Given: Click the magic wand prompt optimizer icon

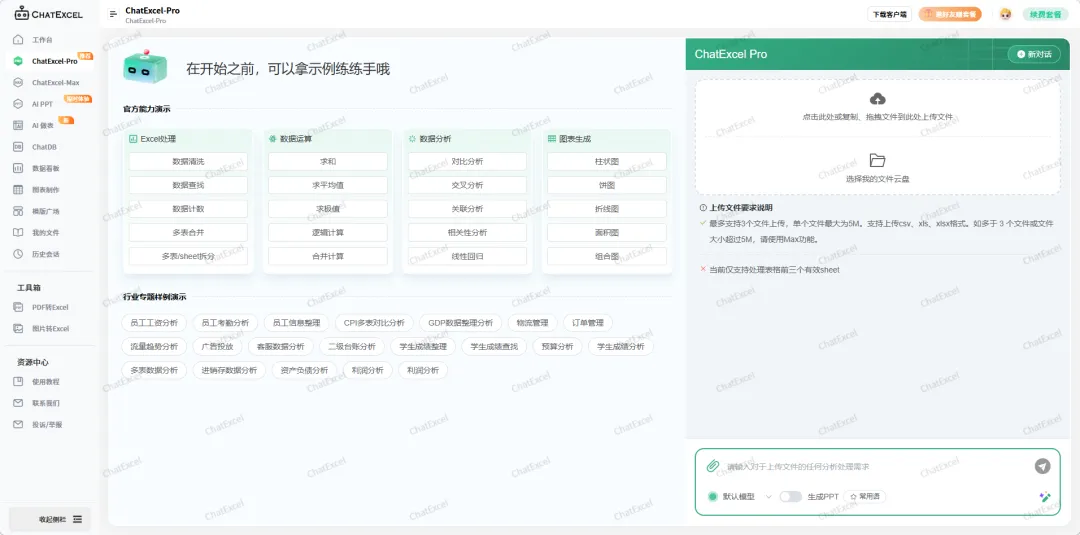Looking at the screenshot, I should point(1045,496).
